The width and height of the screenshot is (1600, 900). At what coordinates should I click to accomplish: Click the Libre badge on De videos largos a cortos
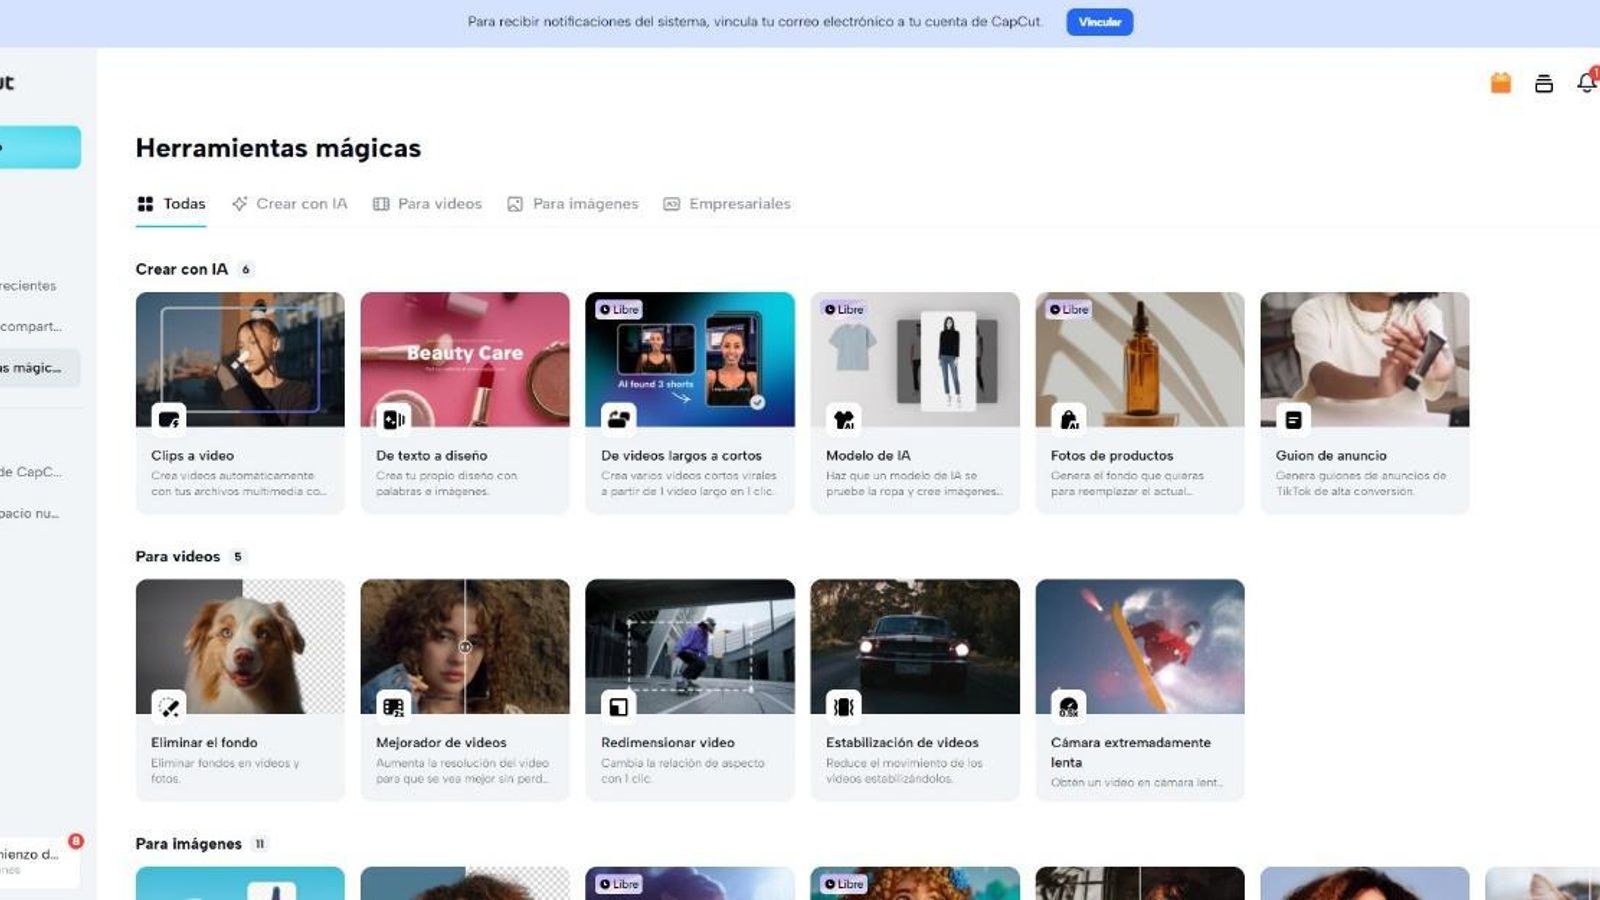(620, 310)
